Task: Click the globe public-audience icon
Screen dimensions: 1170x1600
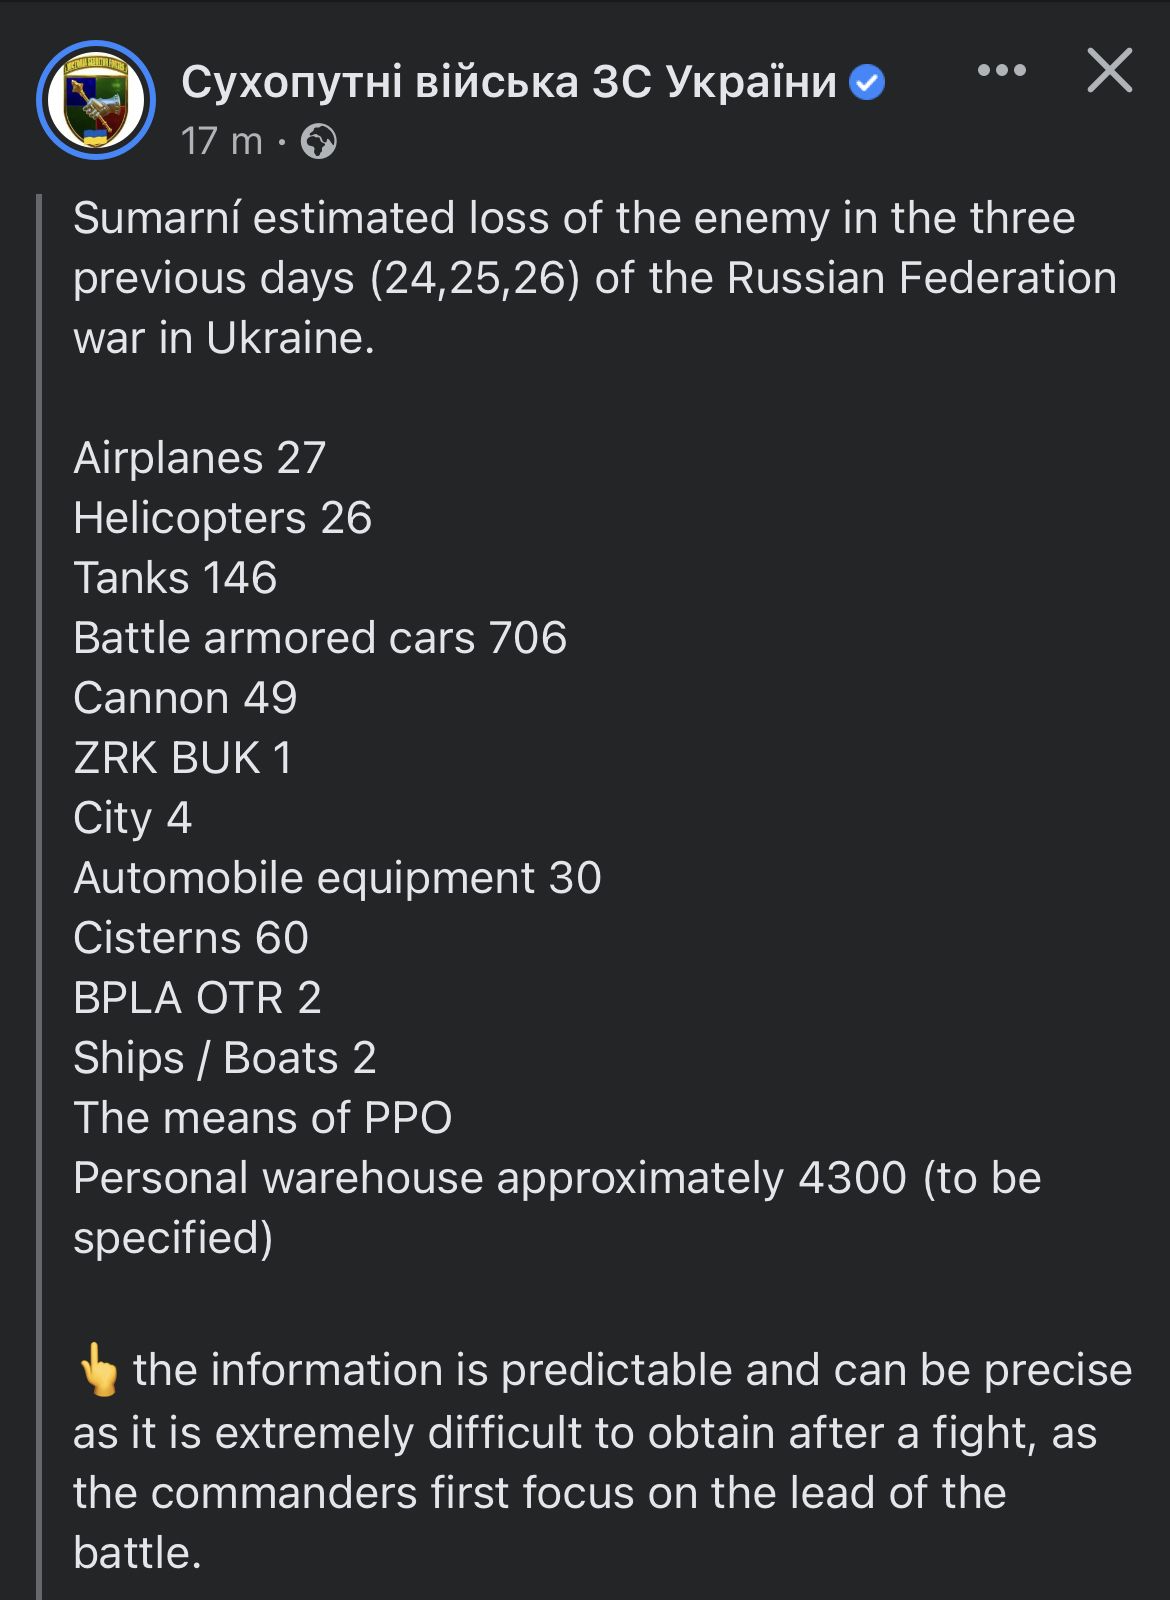Action: pyautogui.click(x=319, y=142)
